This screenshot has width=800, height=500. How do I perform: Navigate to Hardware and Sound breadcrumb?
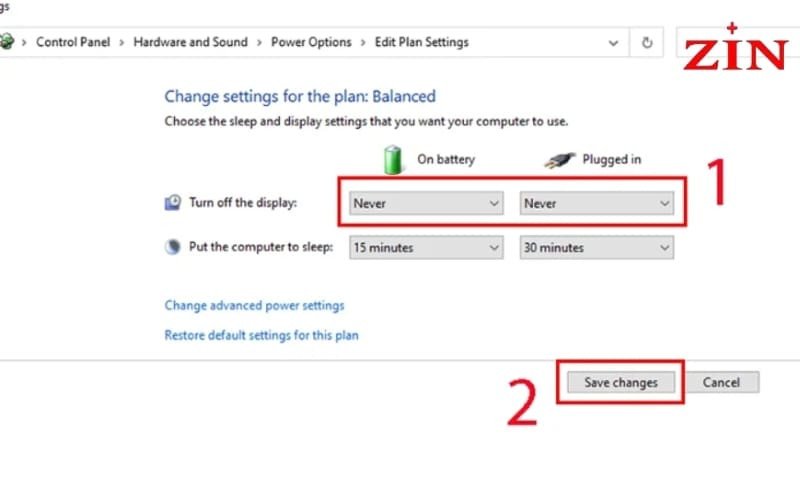click(x=190, y=42)
